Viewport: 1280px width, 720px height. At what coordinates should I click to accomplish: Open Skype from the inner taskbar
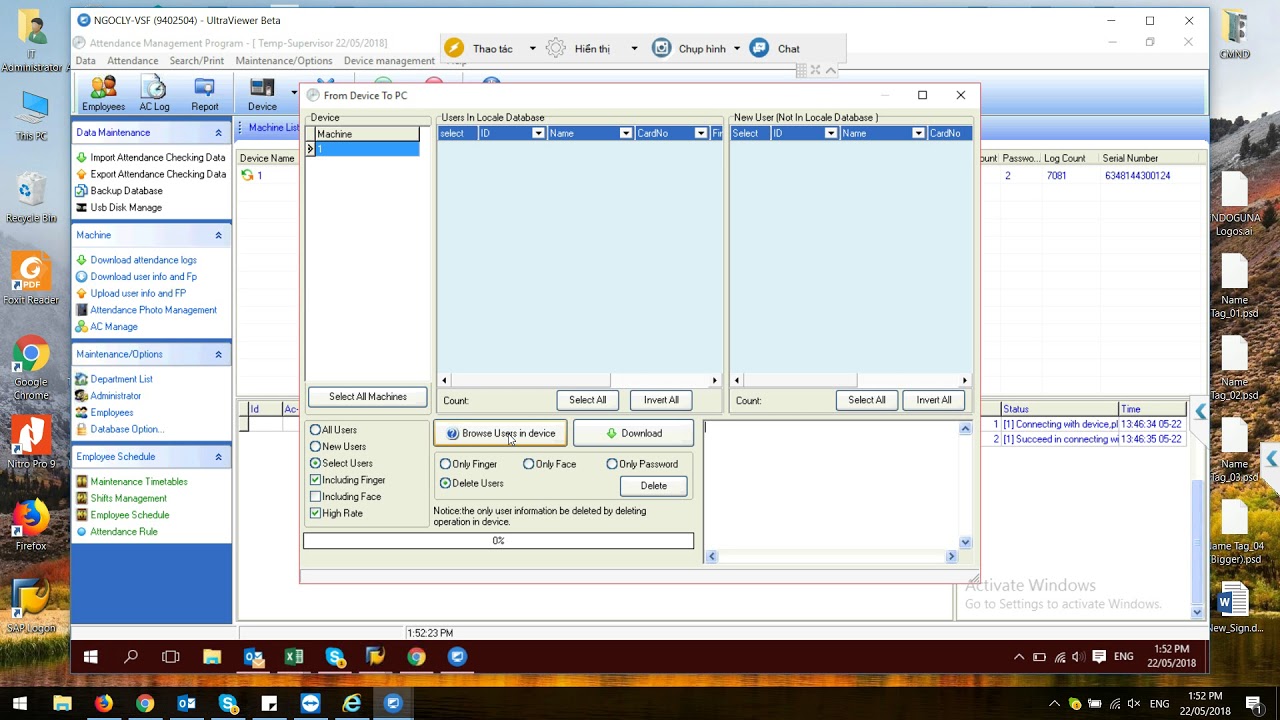point(335,657)
